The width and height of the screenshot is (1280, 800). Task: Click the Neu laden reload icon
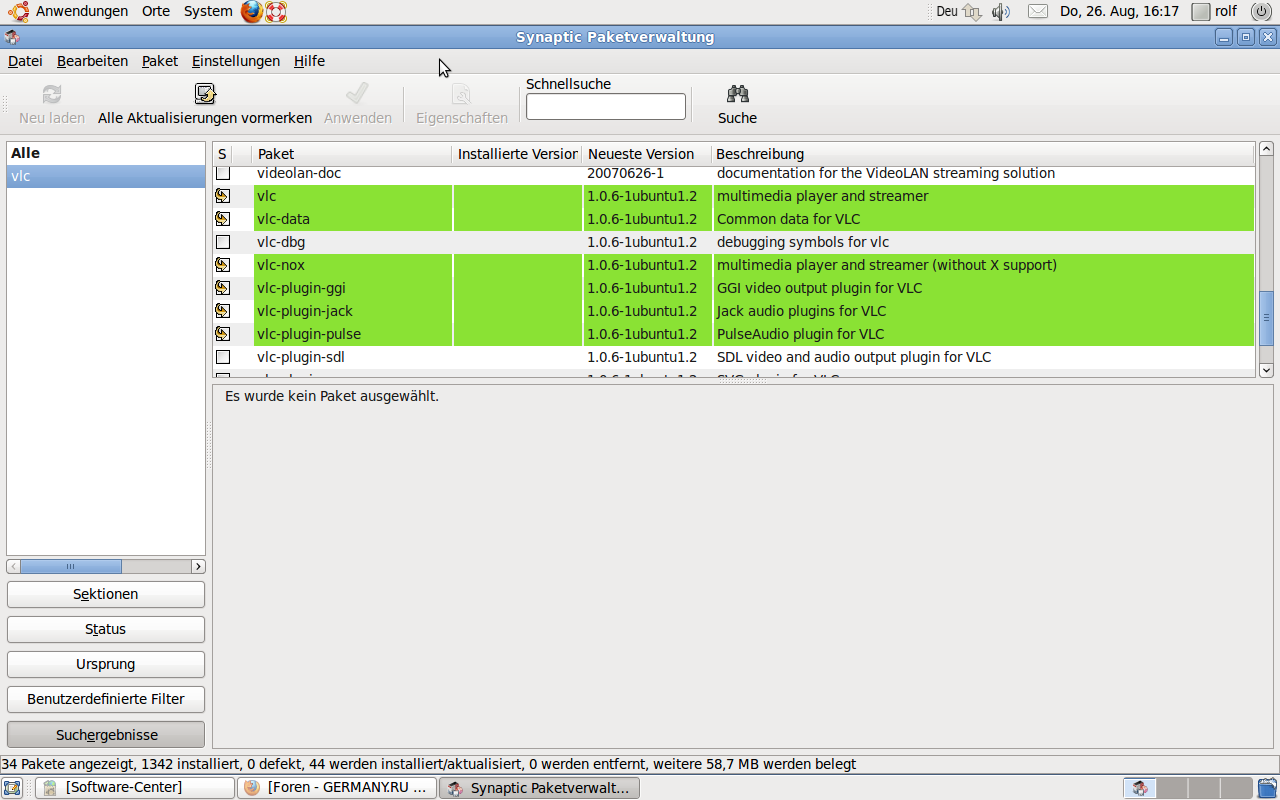pyautogui.click(x=52, y=94)
